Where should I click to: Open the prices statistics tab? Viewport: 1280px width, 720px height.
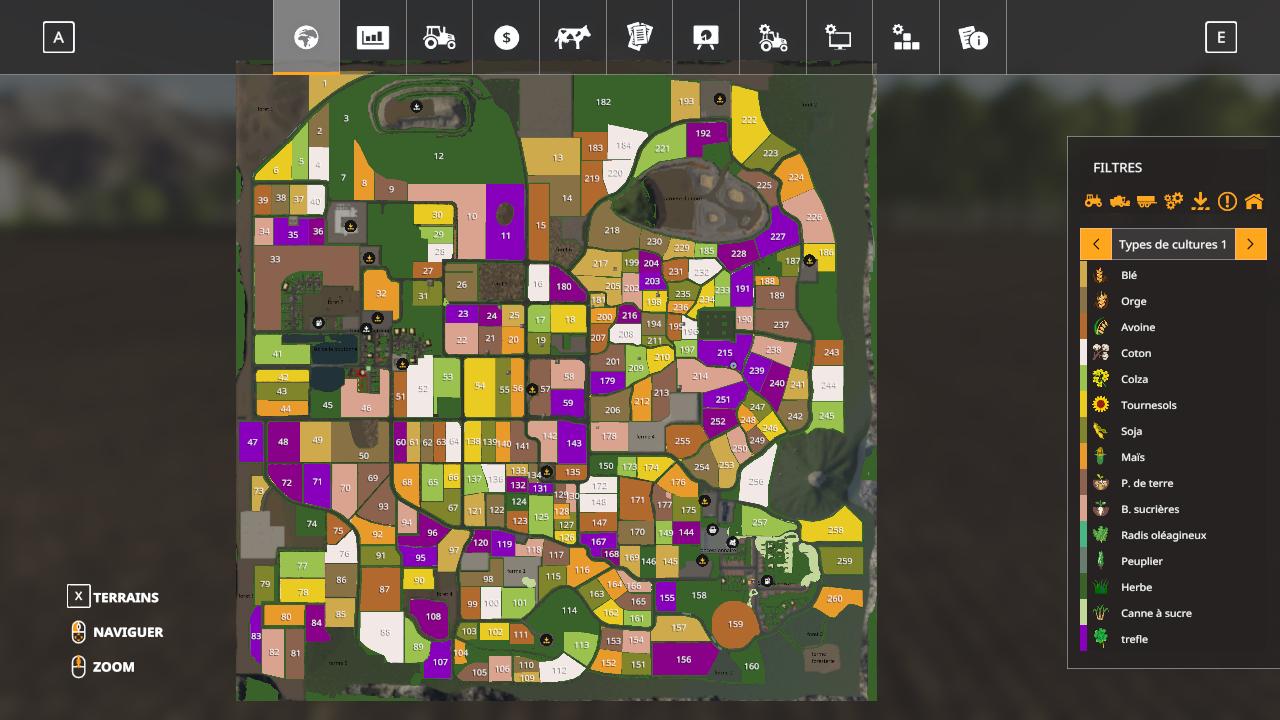coord(373,37)
